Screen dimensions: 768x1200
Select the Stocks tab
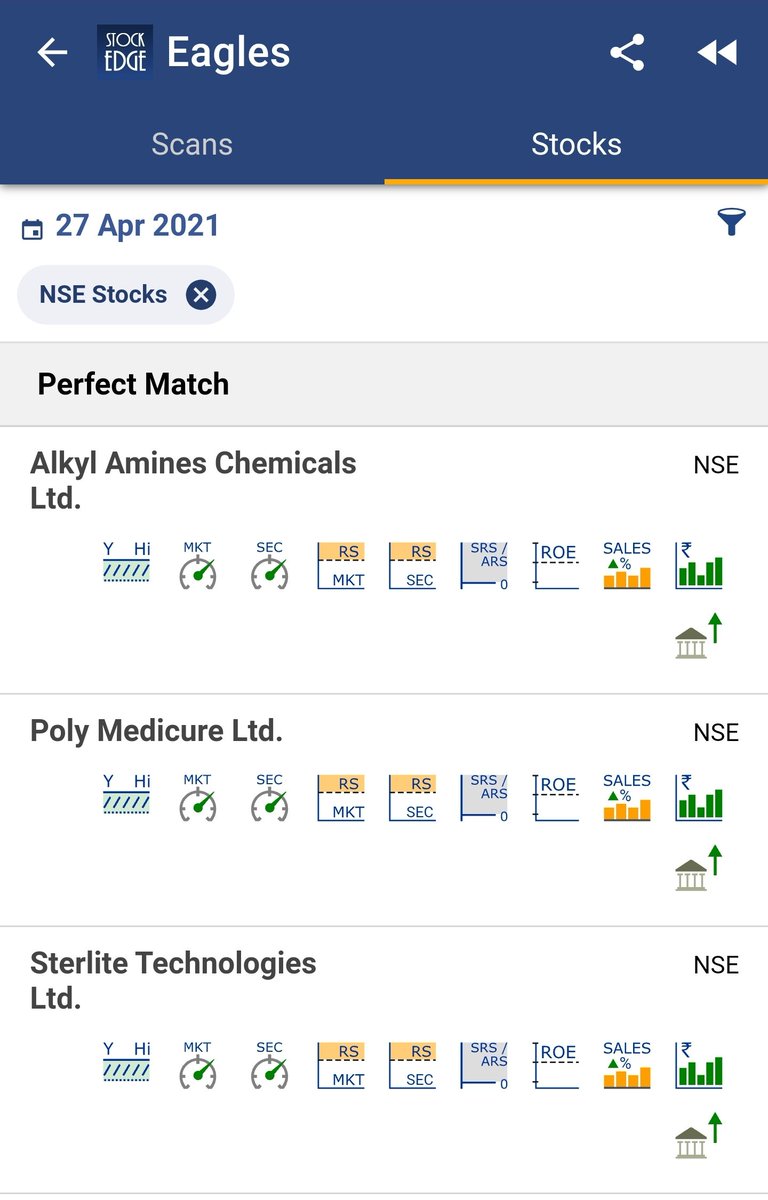tap(576, 144)
